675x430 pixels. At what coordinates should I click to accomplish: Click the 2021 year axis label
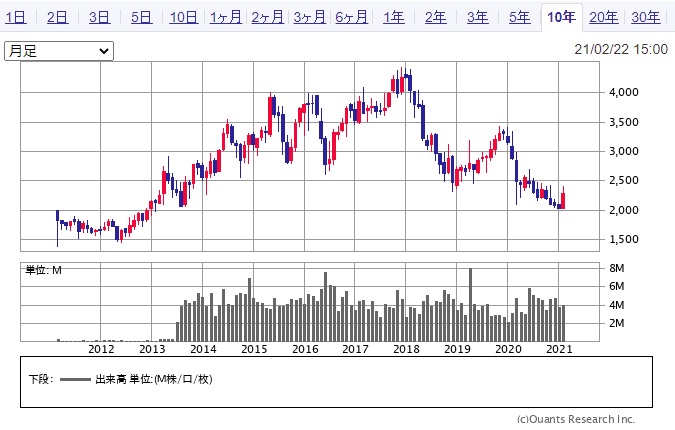coord(559,349)
